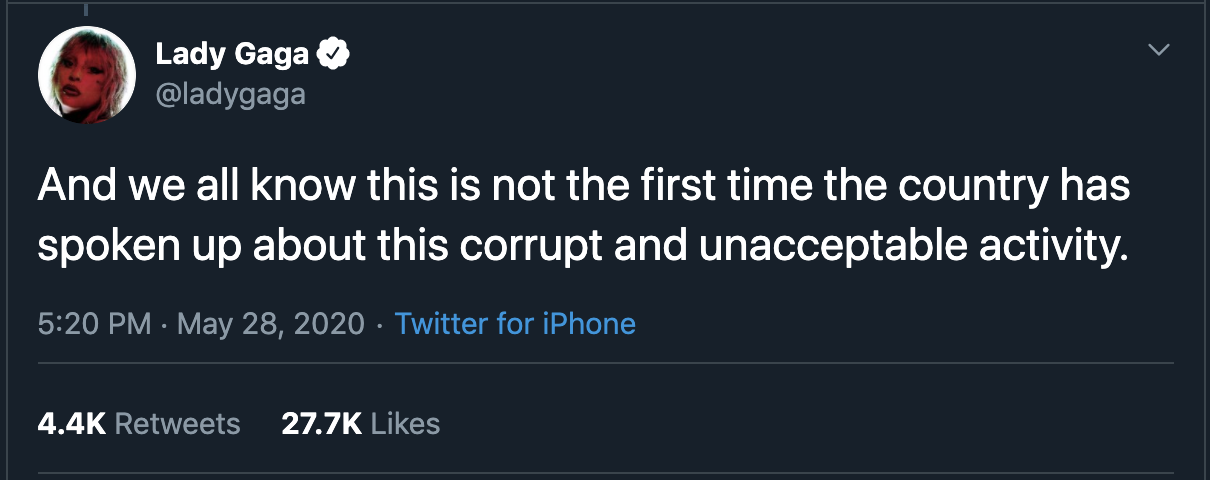Open the Lady Gaga display name
Screen dimensions: 1210x480
[232, 54]
